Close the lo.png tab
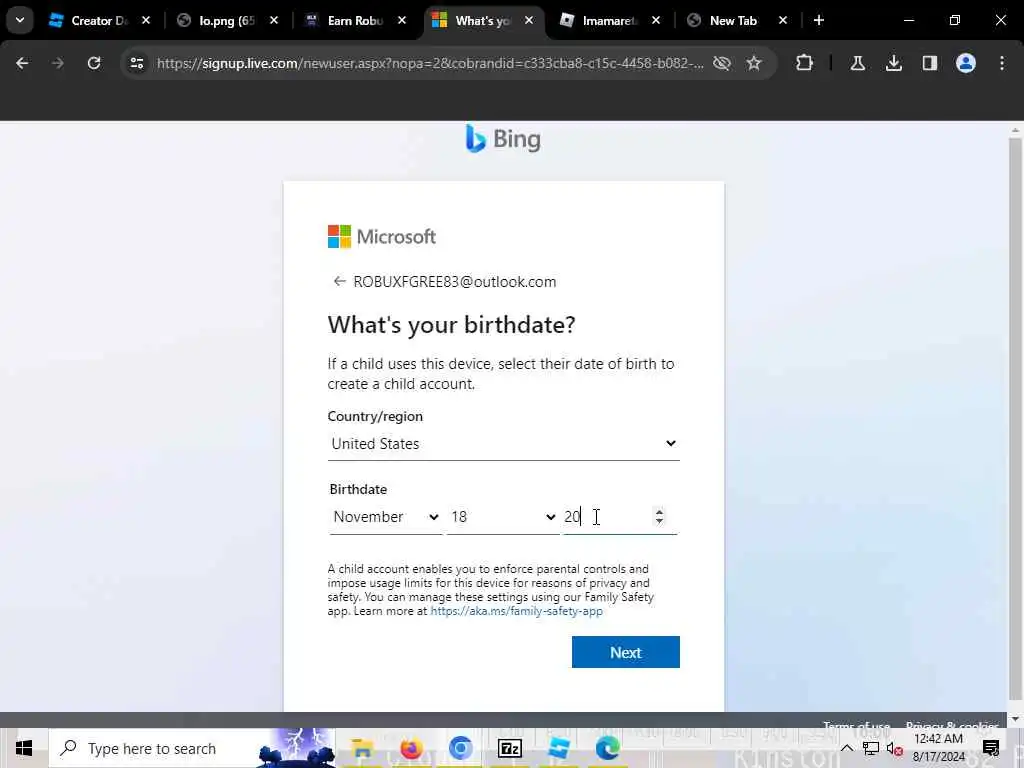 tap(274, 21)
